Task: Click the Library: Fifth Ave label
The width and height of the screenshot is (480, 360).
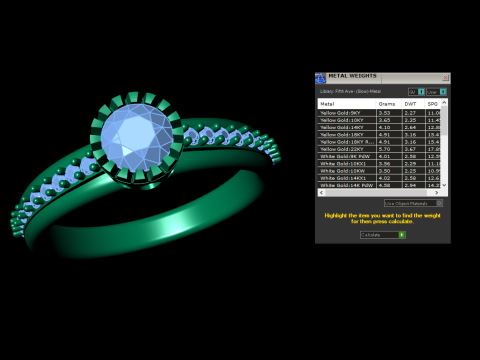Action: point(350,91)
